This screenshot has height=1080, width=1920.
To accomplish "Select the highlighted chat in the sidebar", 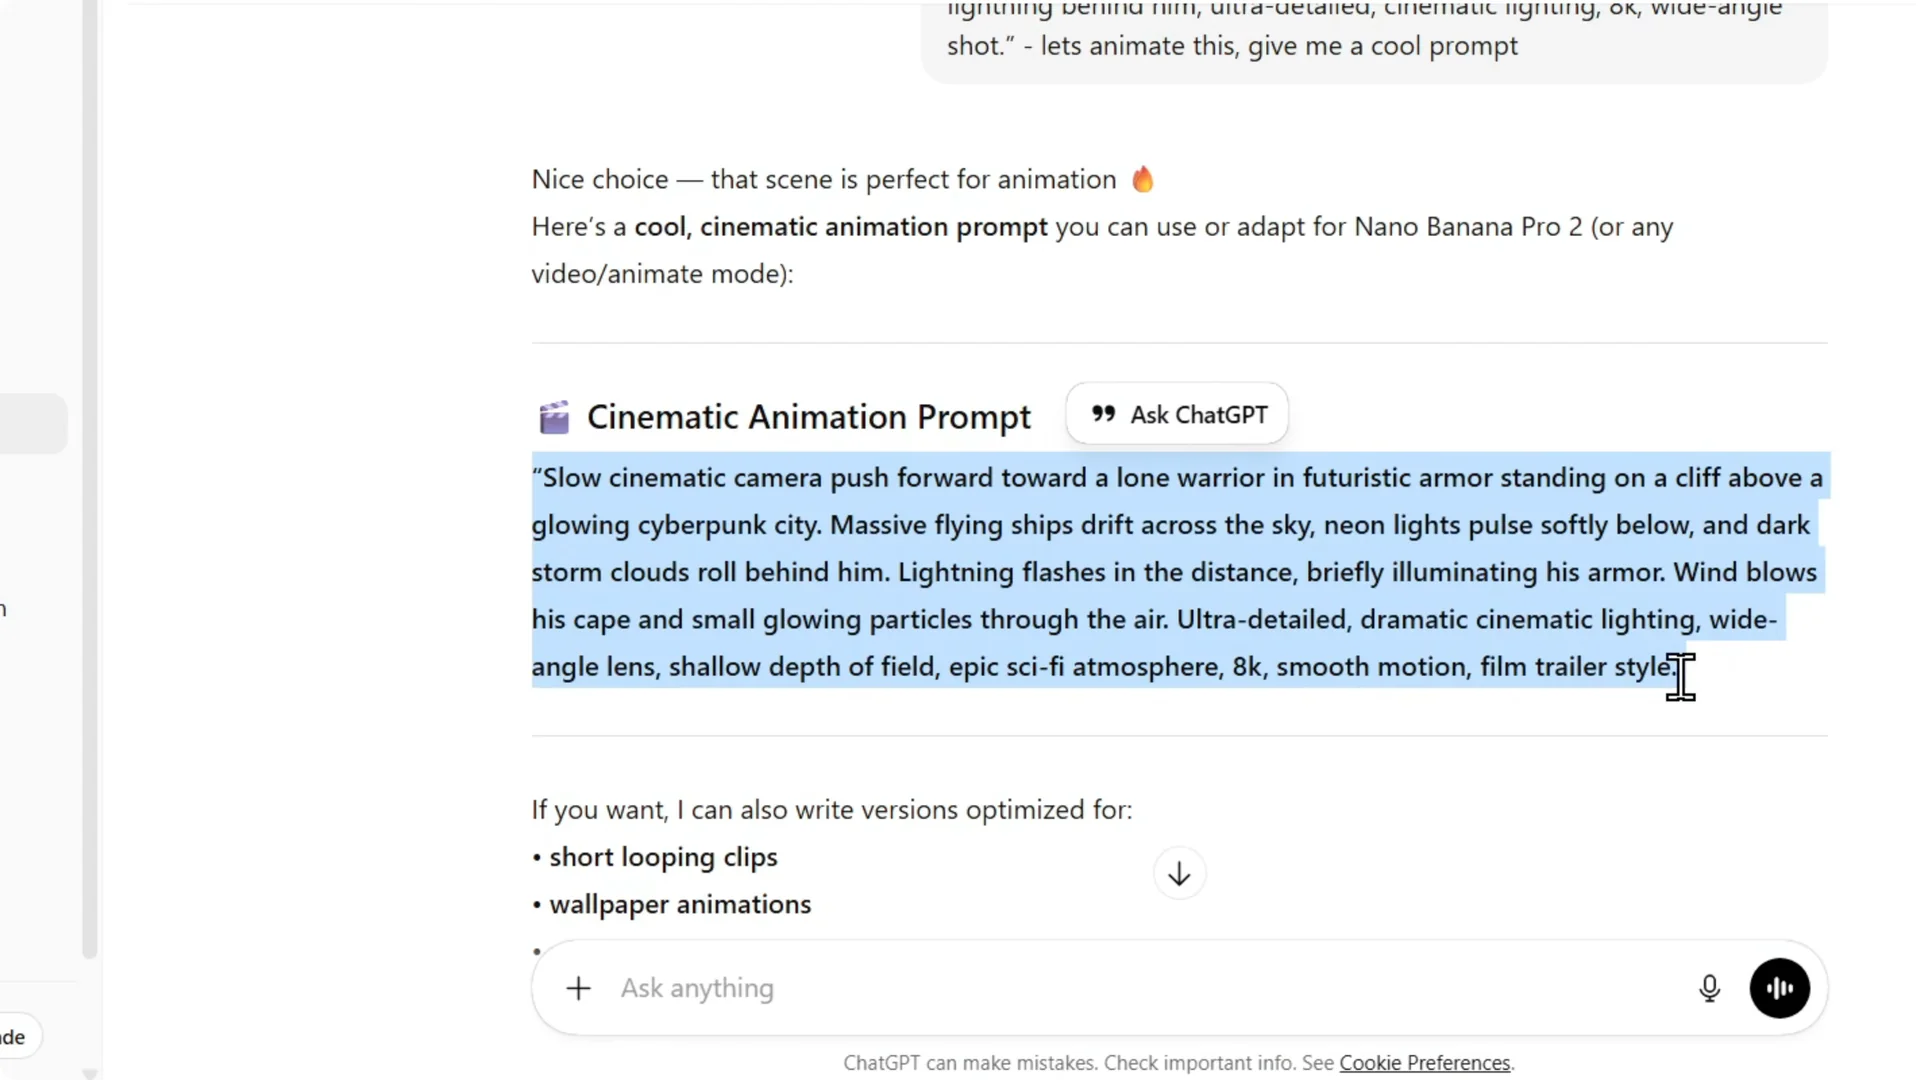I will click(x=32, y=424).
